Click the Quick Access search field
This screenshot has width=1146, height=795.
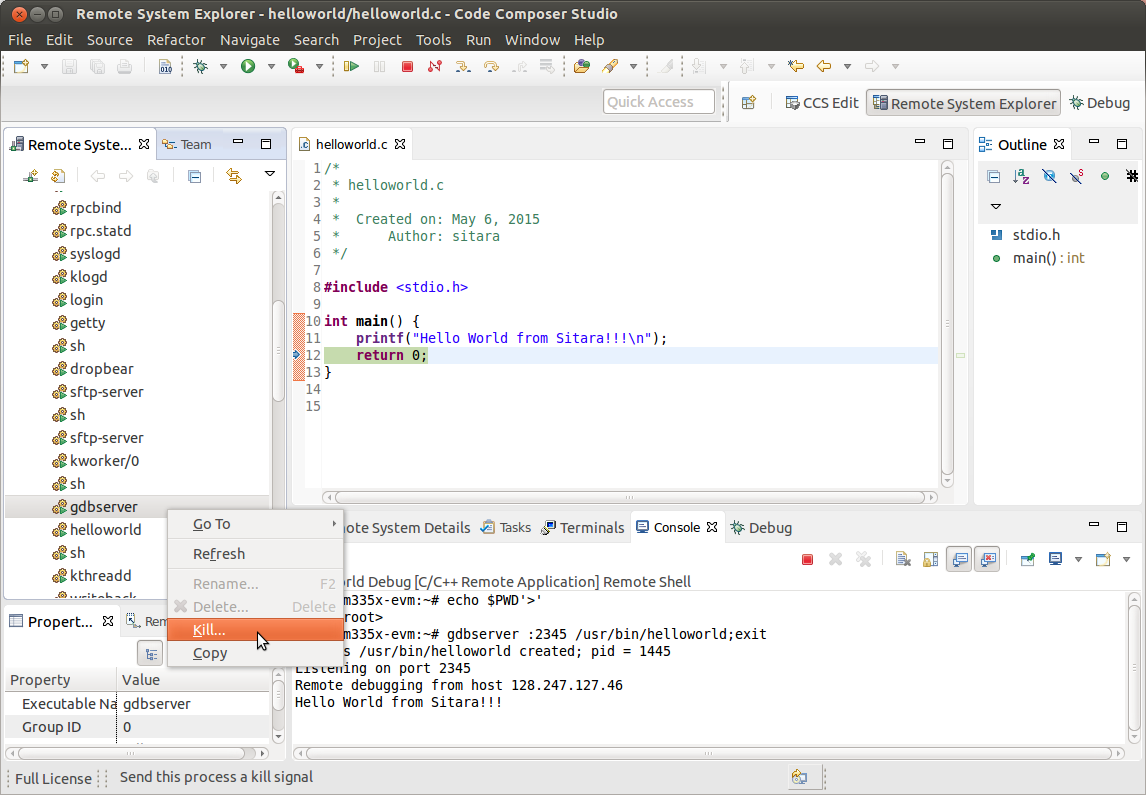tap(657, 101)
